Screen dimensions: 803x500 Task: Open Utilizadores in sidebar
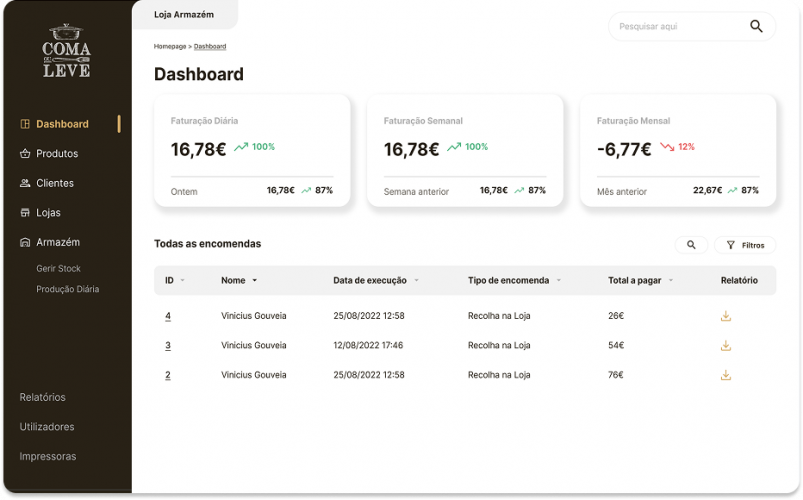point(47,427)
